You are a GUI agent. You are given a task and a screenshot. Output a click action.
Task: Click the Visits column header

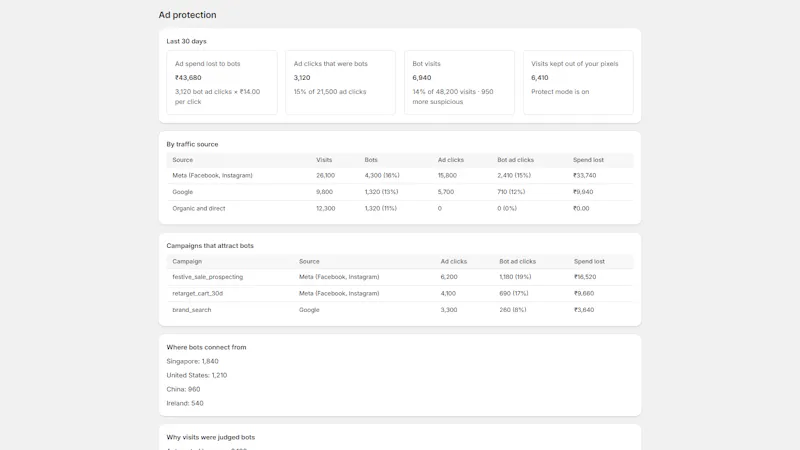(x=324, y=160)
